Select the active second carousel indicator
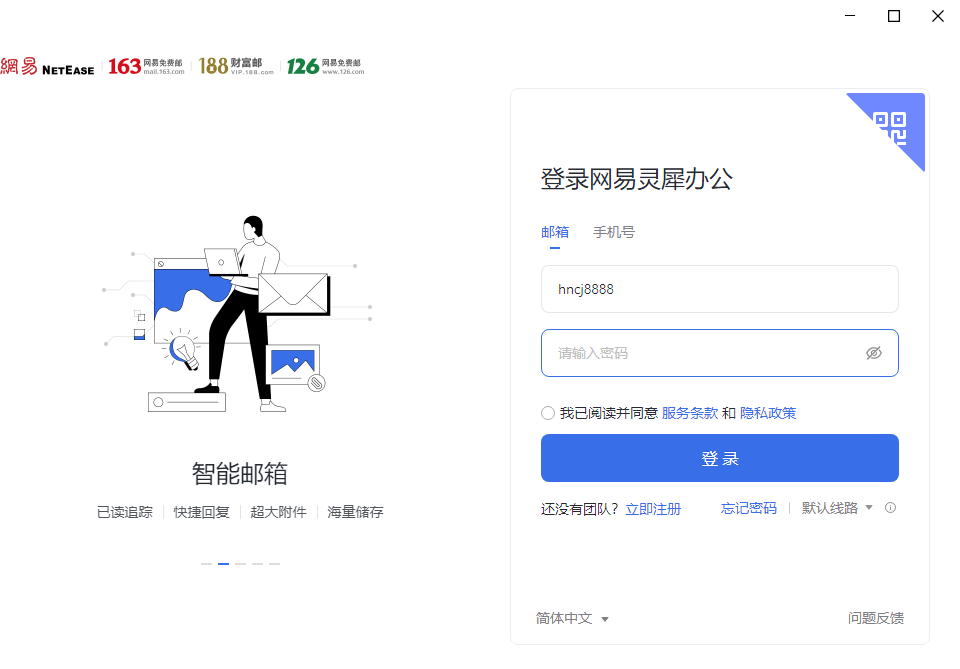960x669 pixels. [223, 564]
